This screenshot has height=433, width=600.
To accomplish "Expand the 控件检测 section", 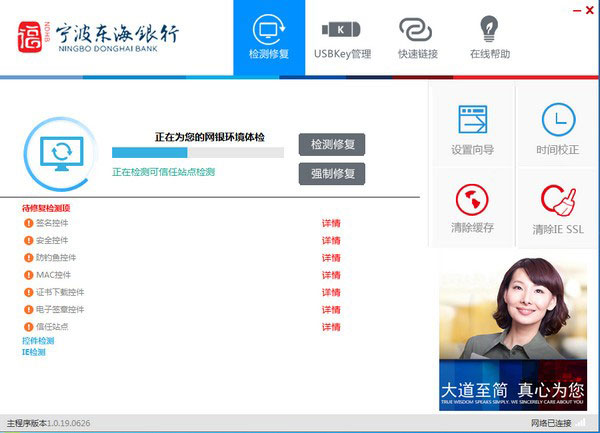I will pos(38,341).
